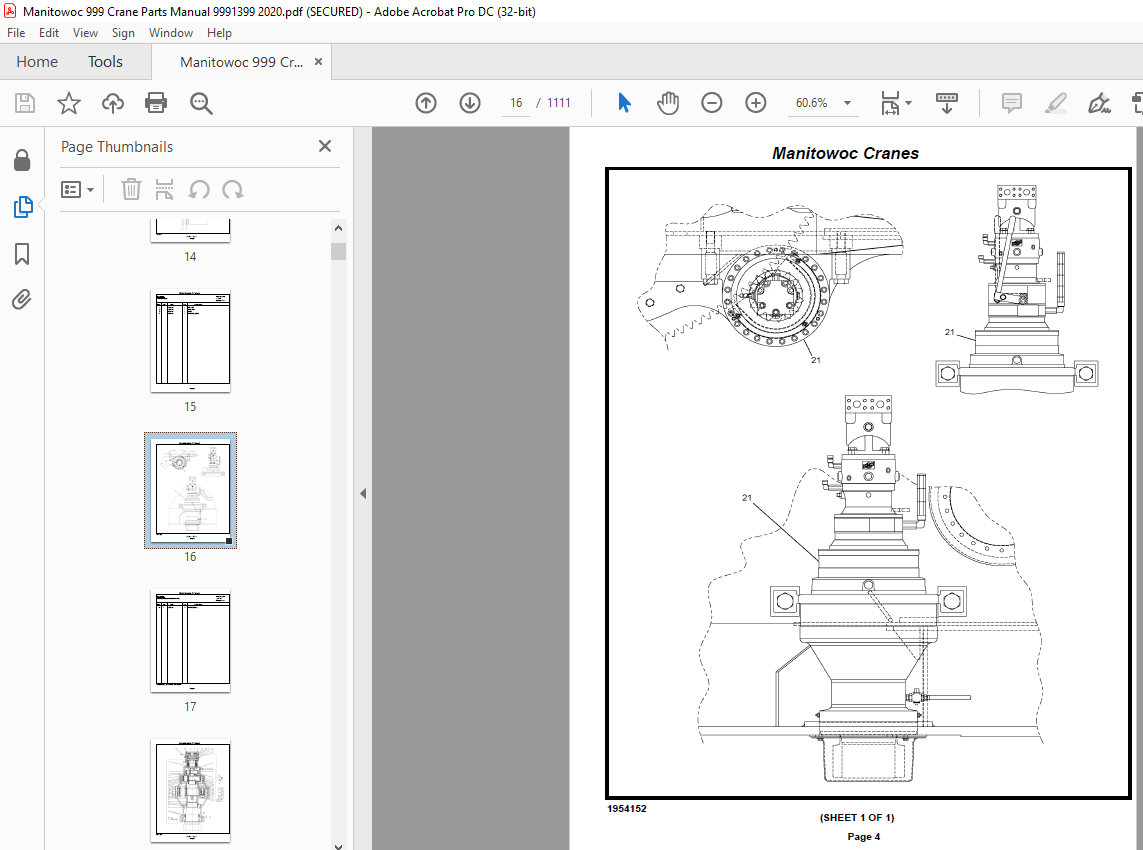The image size is (1143, 850).
Task: Click the page number input field
Action: point(516,103)
